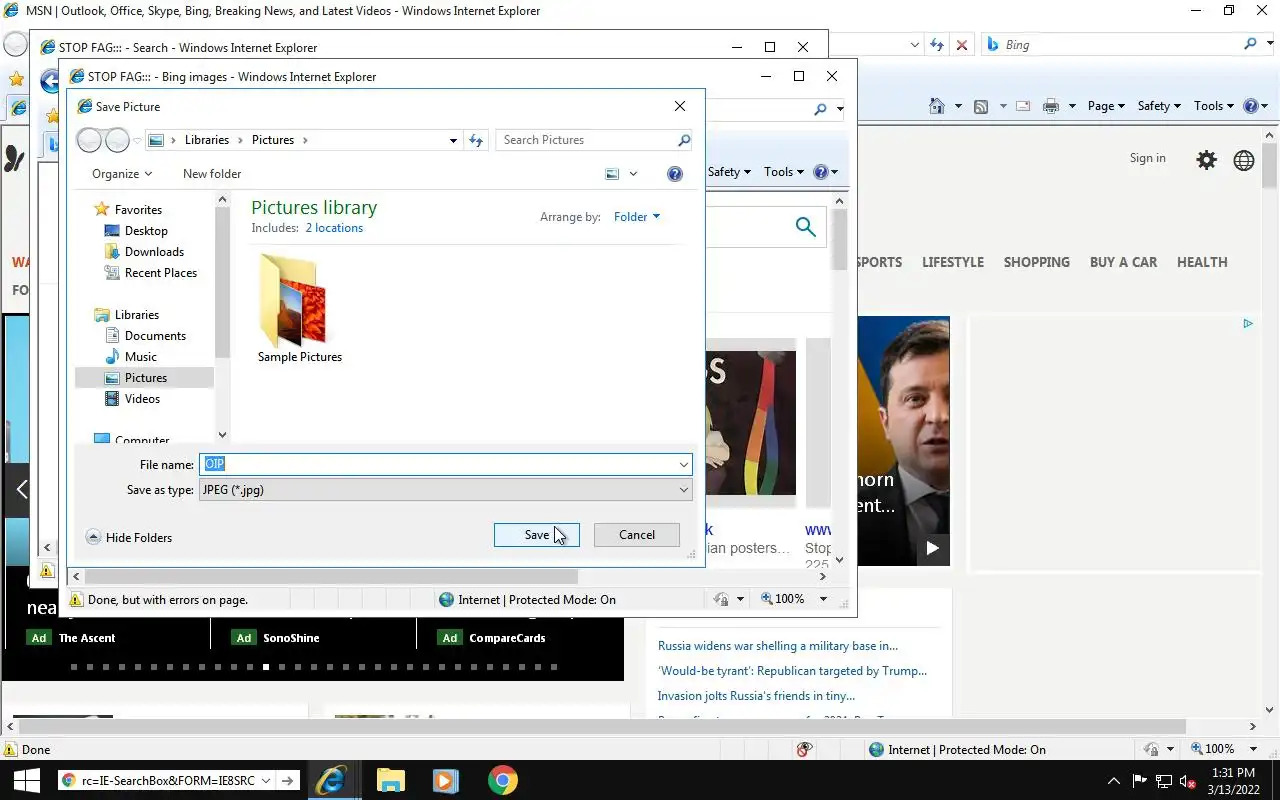
Task: Click the dialog Forward arrow button
Action: pos(117,140)
